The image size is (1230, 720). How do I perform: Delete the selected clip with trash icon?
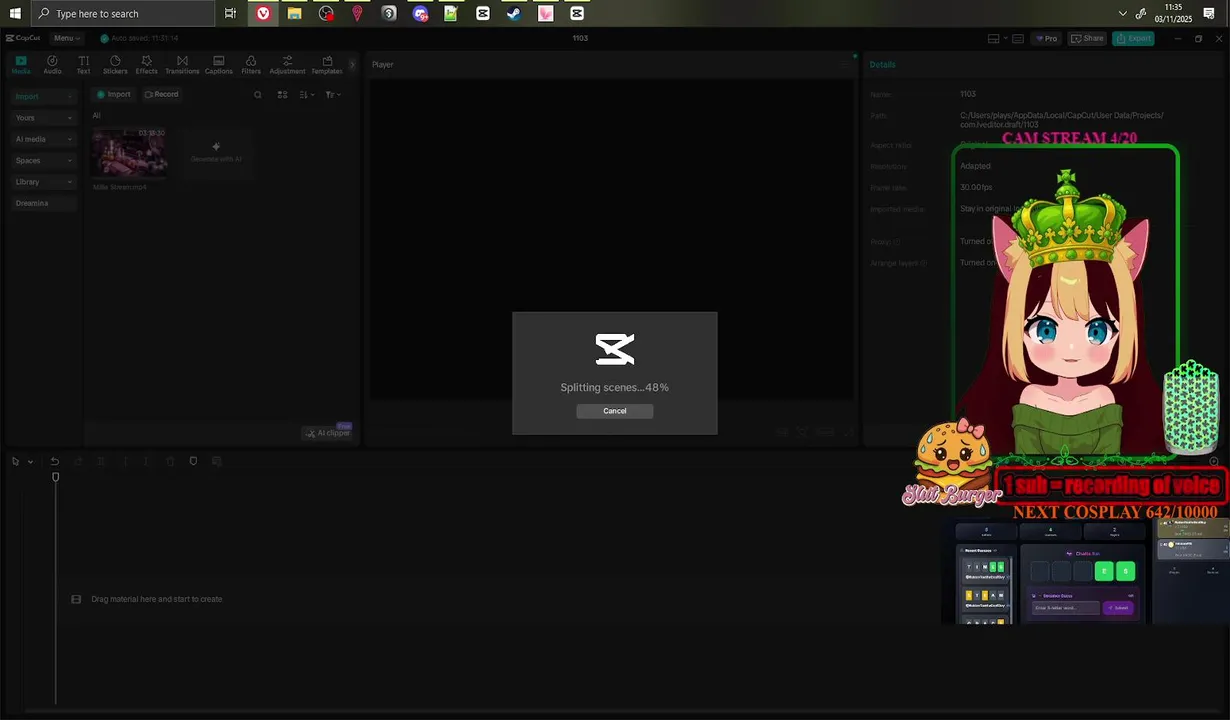(x=170, y=461)
